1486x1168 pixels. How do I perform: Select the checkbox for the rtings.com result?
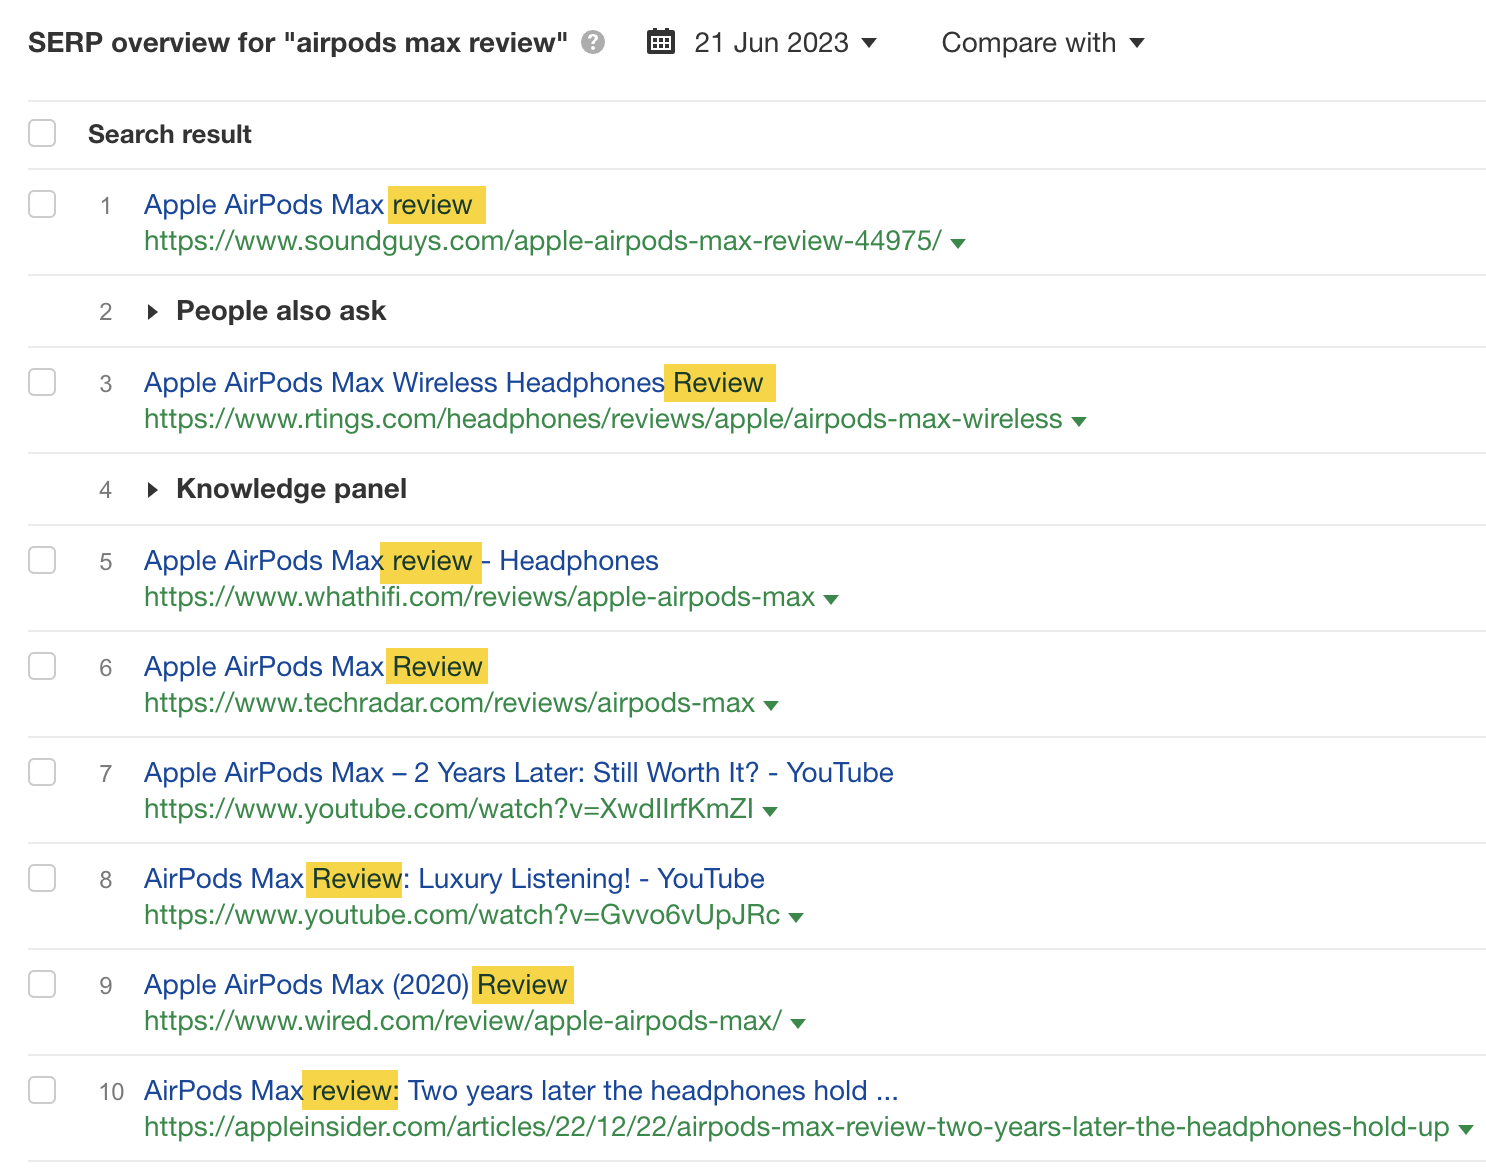point(42,382)
